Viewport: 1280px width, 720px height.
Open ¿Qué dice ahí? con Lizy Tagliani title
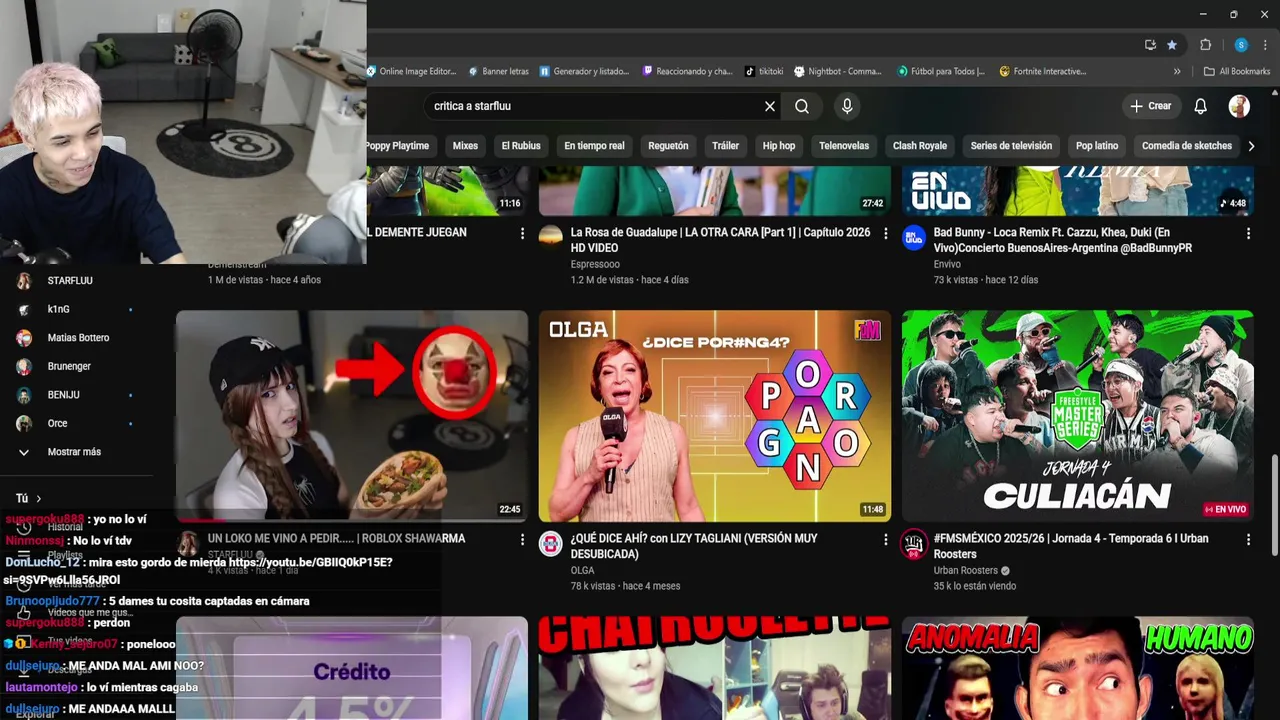click(694, 546)
